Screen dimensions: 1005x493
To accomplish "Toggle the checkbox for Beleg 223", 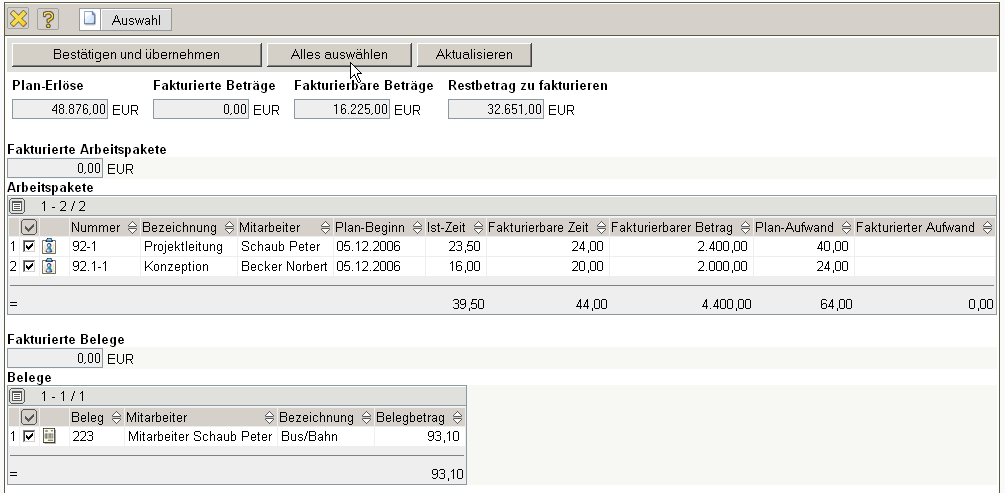I will click(x=29, y=436).
